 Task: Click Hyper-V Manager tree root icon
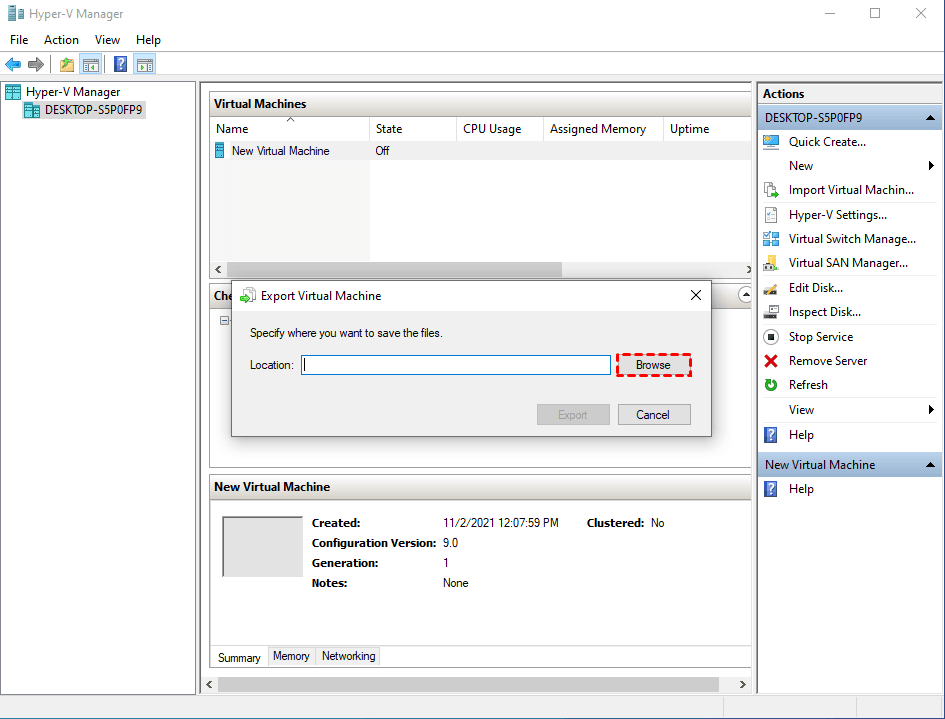[13, 92]
